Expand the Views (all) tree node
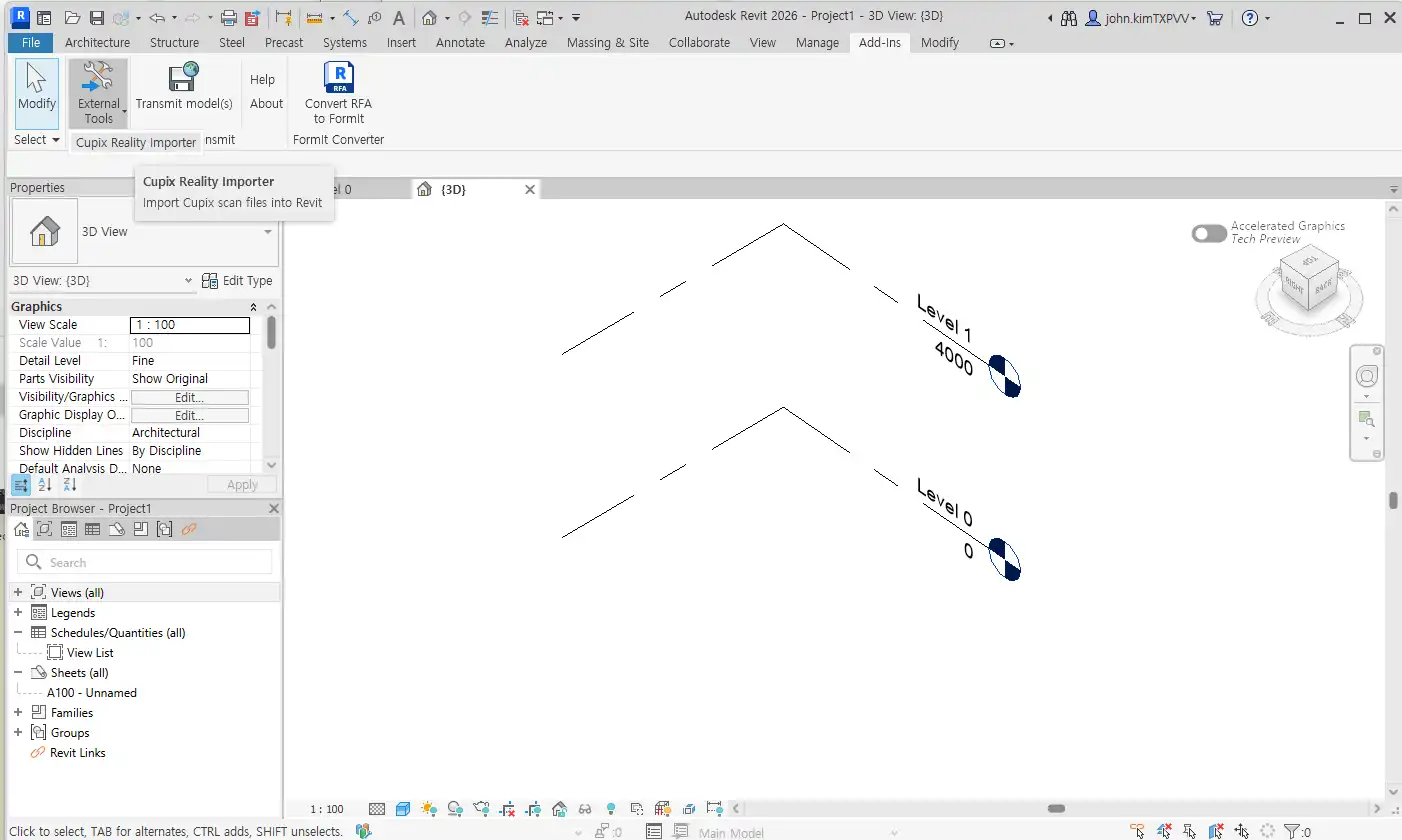This screenshot has width=1402, height=840. pos(18,593)
